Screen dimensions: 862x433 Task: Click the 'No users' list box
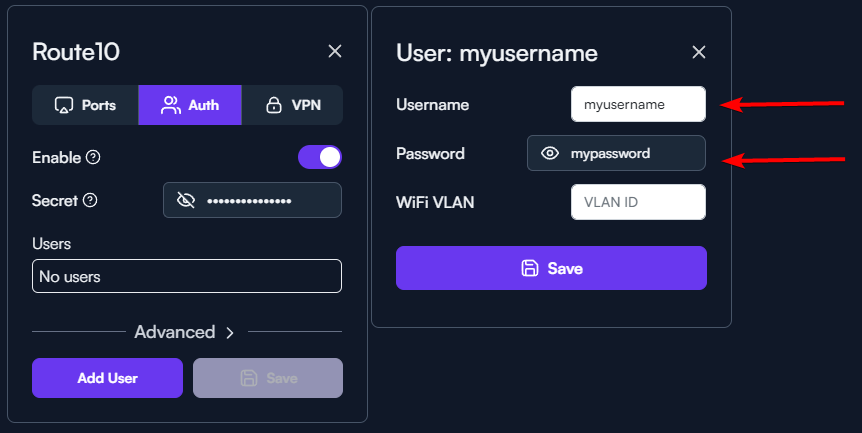tap(187, 276)
